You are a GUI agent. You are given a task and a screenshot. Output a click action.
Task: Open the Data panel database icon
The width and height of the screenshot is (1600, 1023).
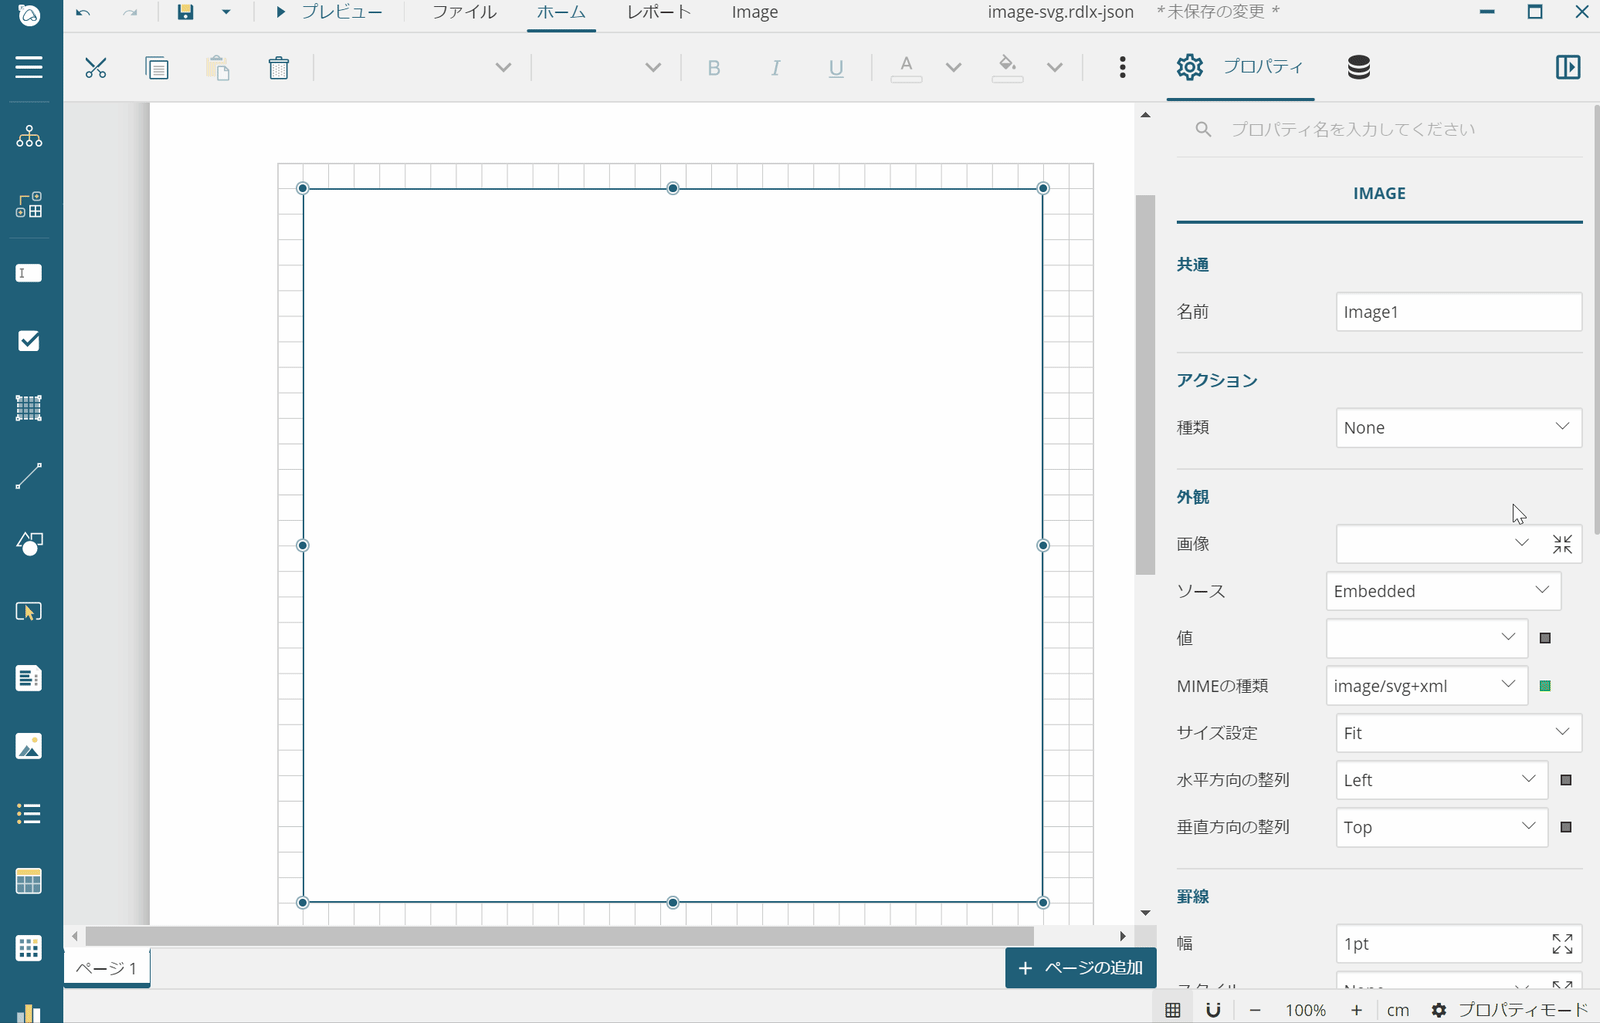click(1358, 67)
